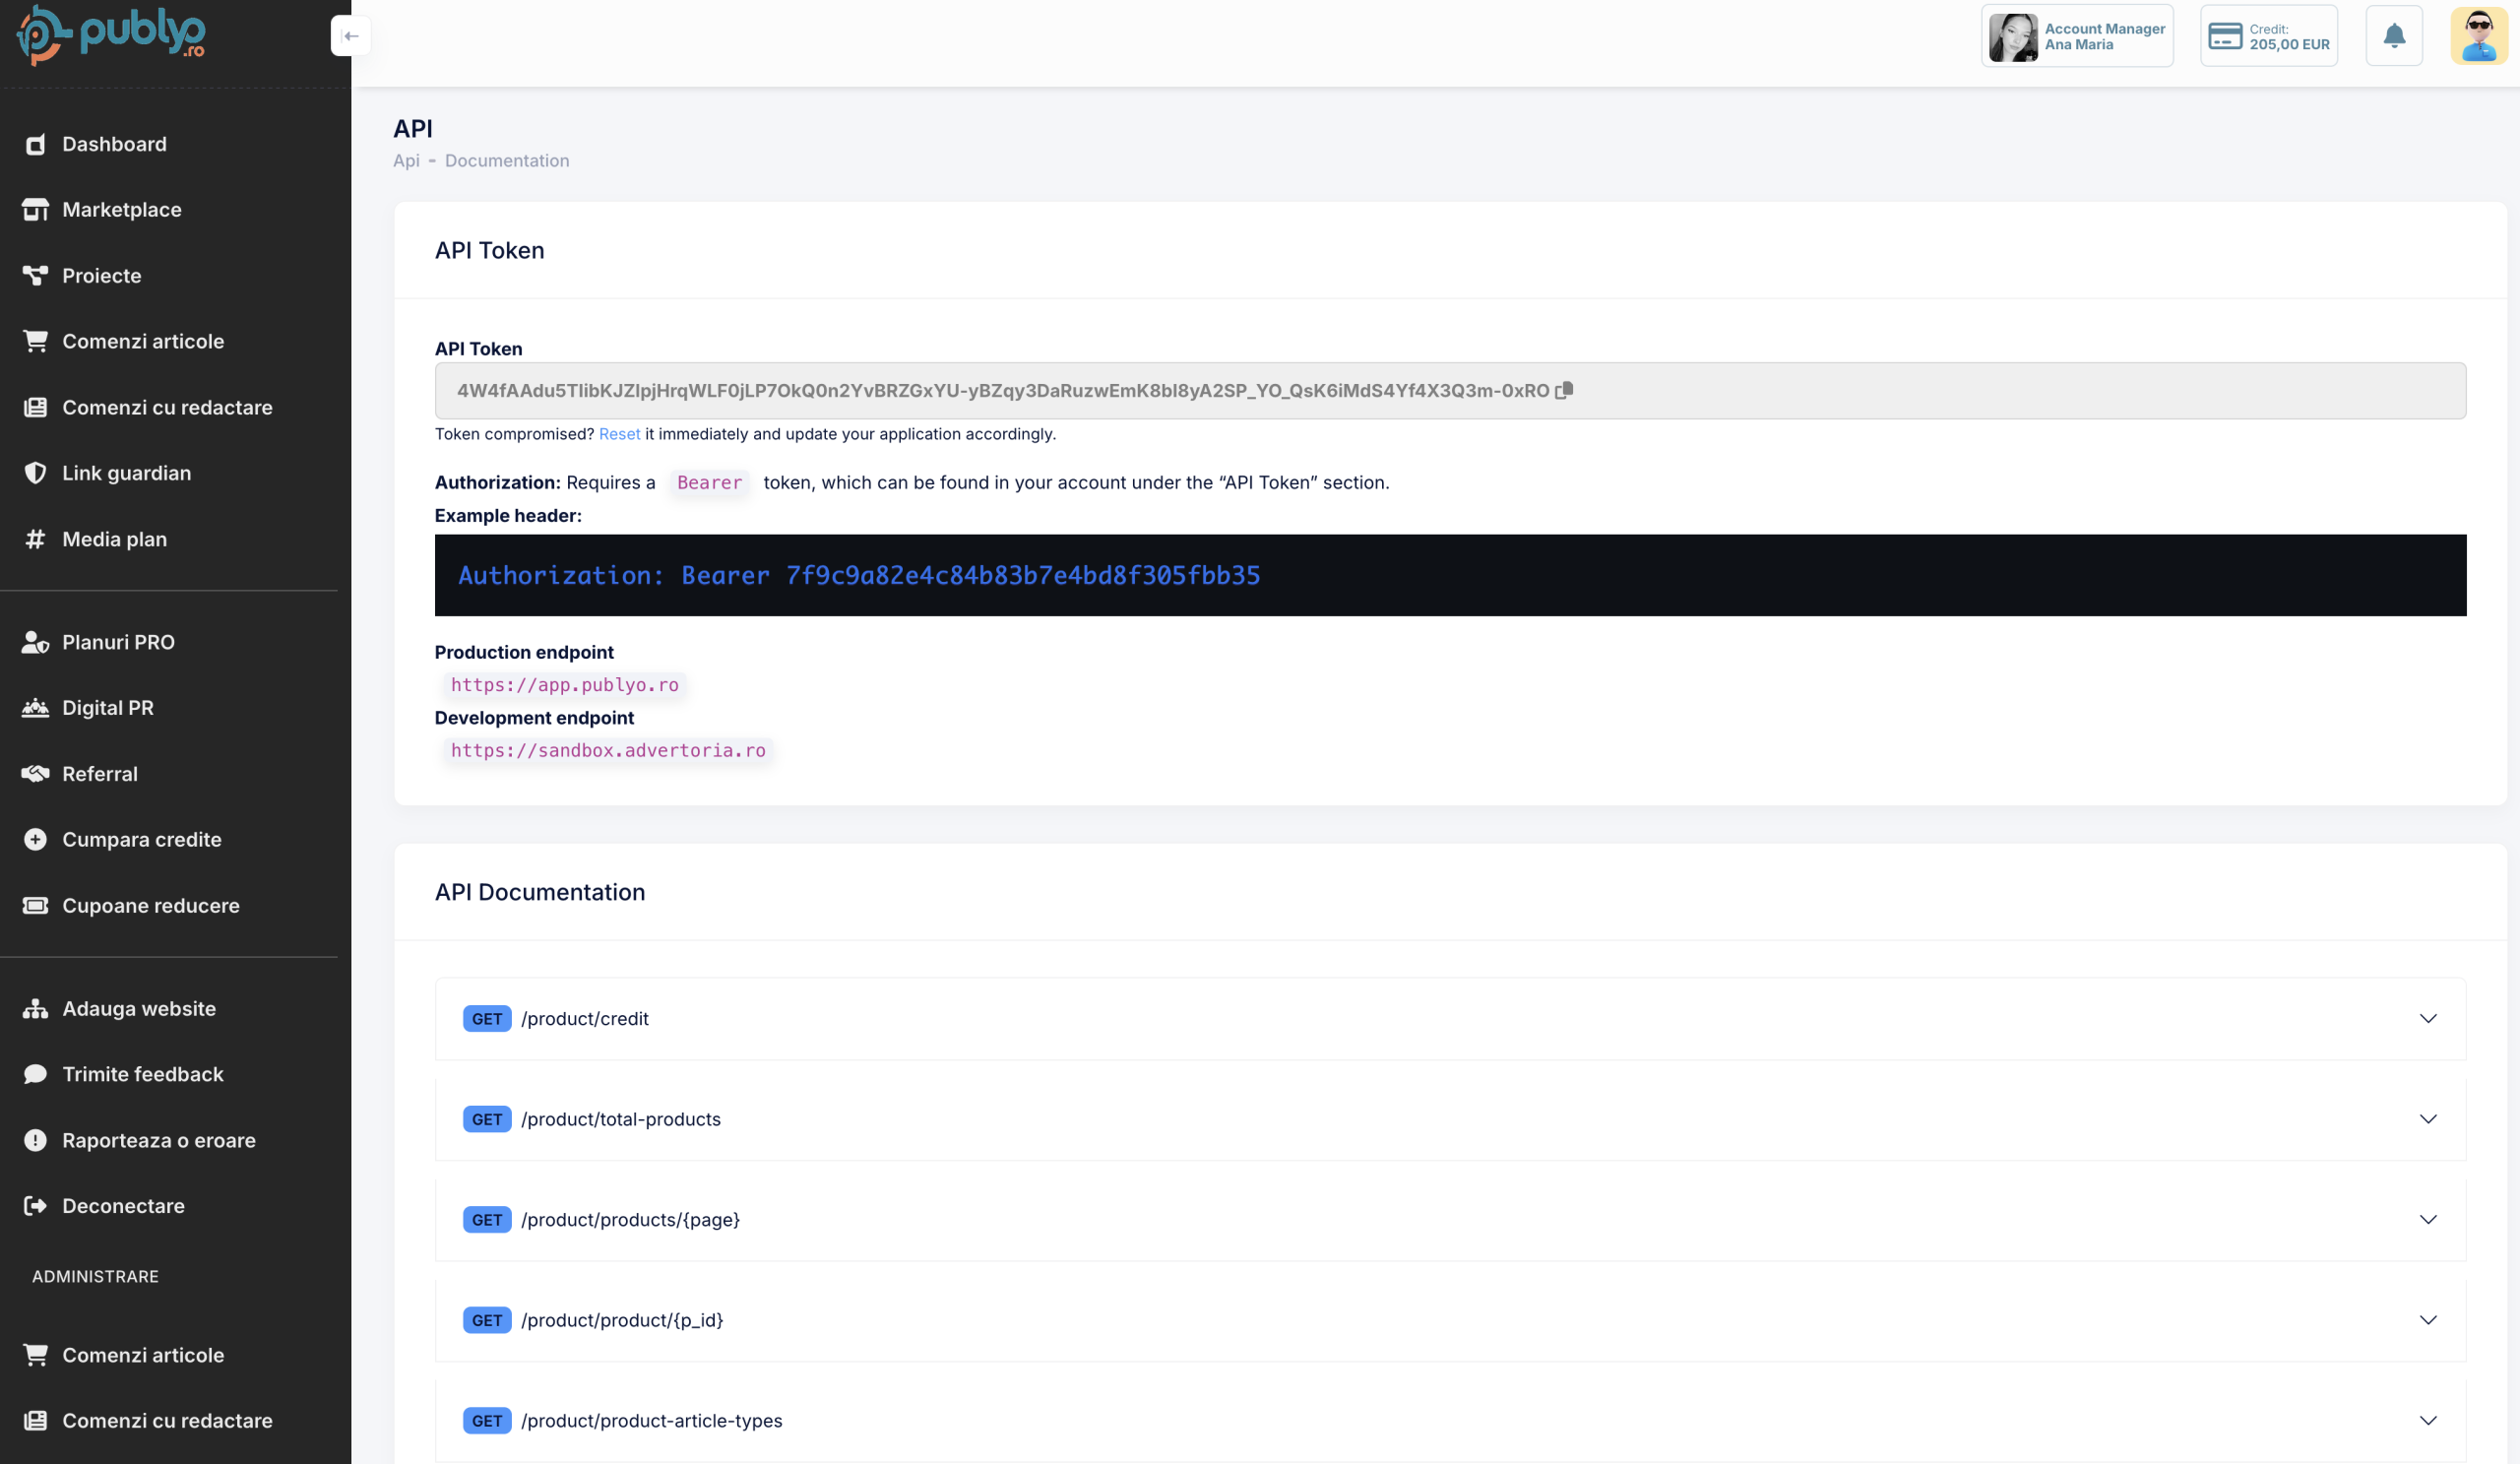The image size is (2520, 1464).
Task: Collapse the sidebar with the arrow button
Action: coord(351,36)
